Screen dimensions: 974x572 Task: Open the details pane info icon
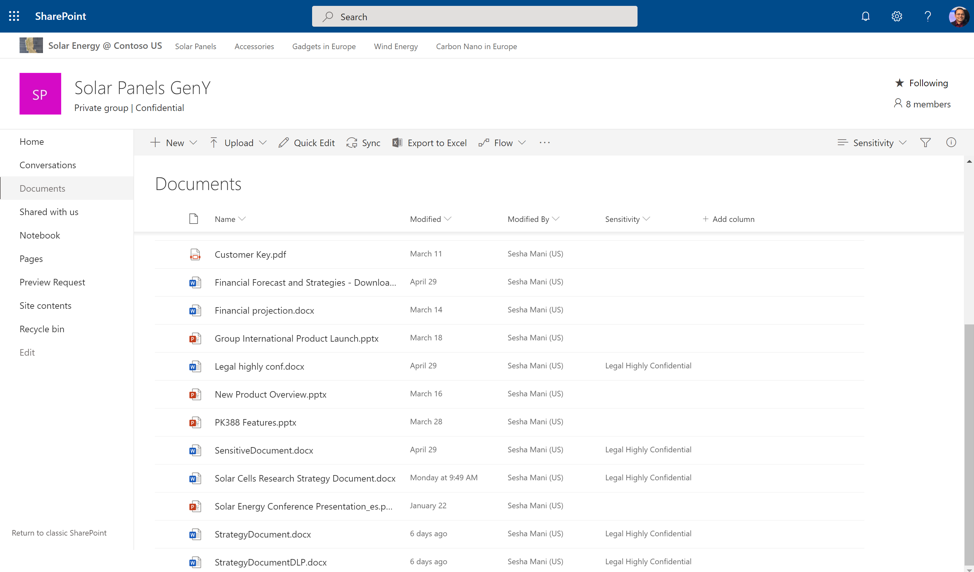click(951, 143)
